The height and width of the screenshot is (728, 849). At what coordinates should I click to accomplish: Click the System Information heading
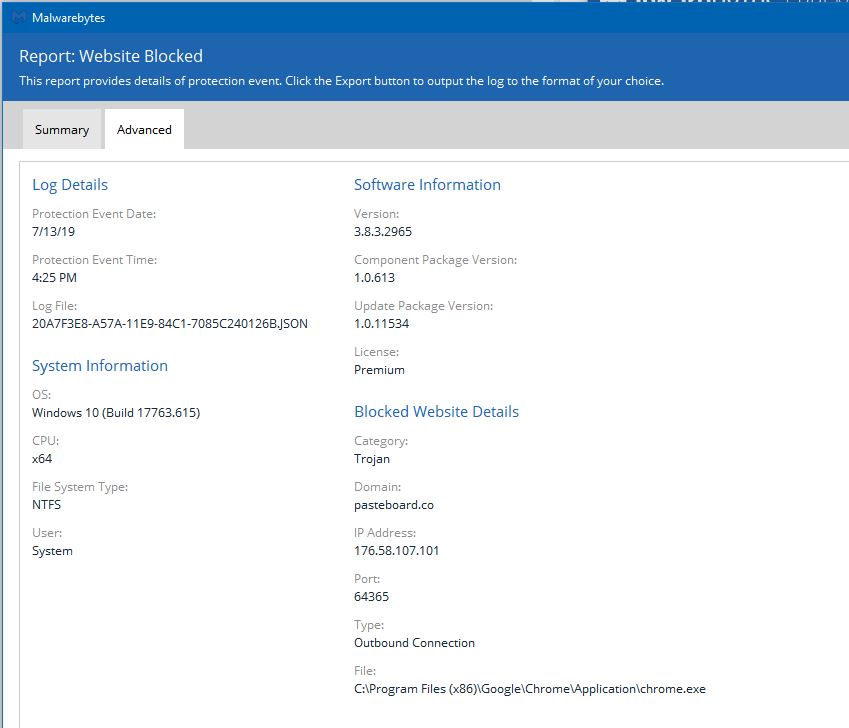point(100,366)
